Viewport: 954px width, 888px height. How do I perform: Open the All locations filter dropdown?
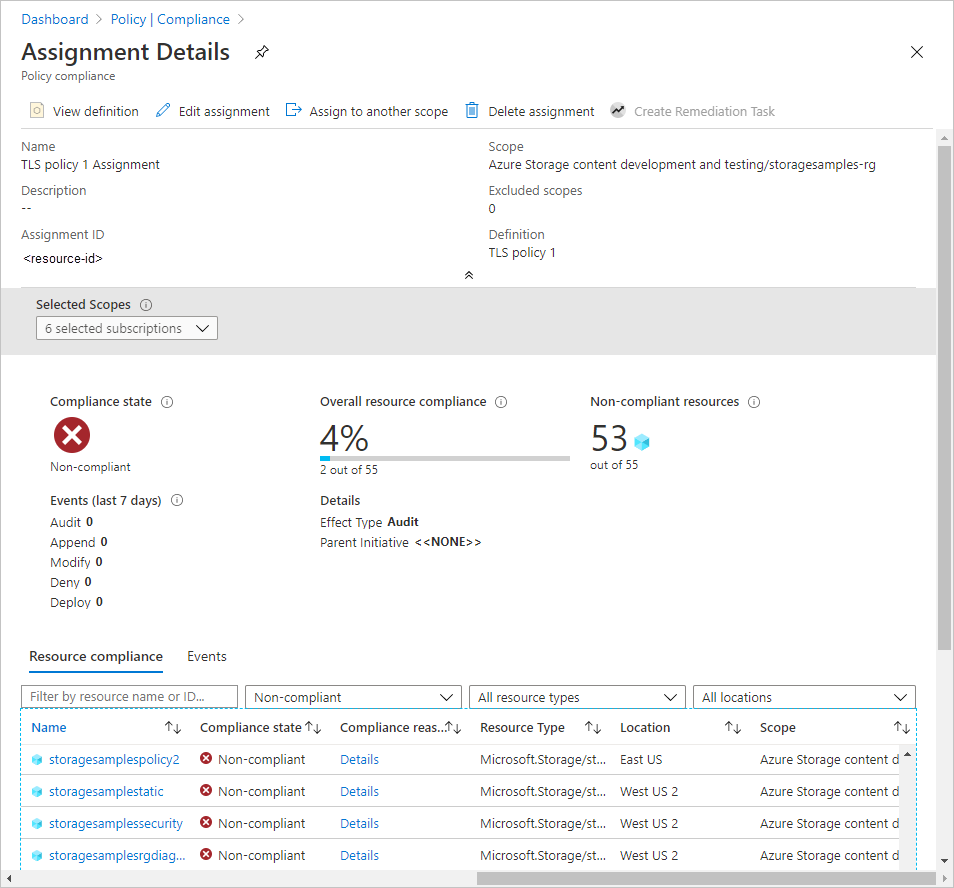804,696
